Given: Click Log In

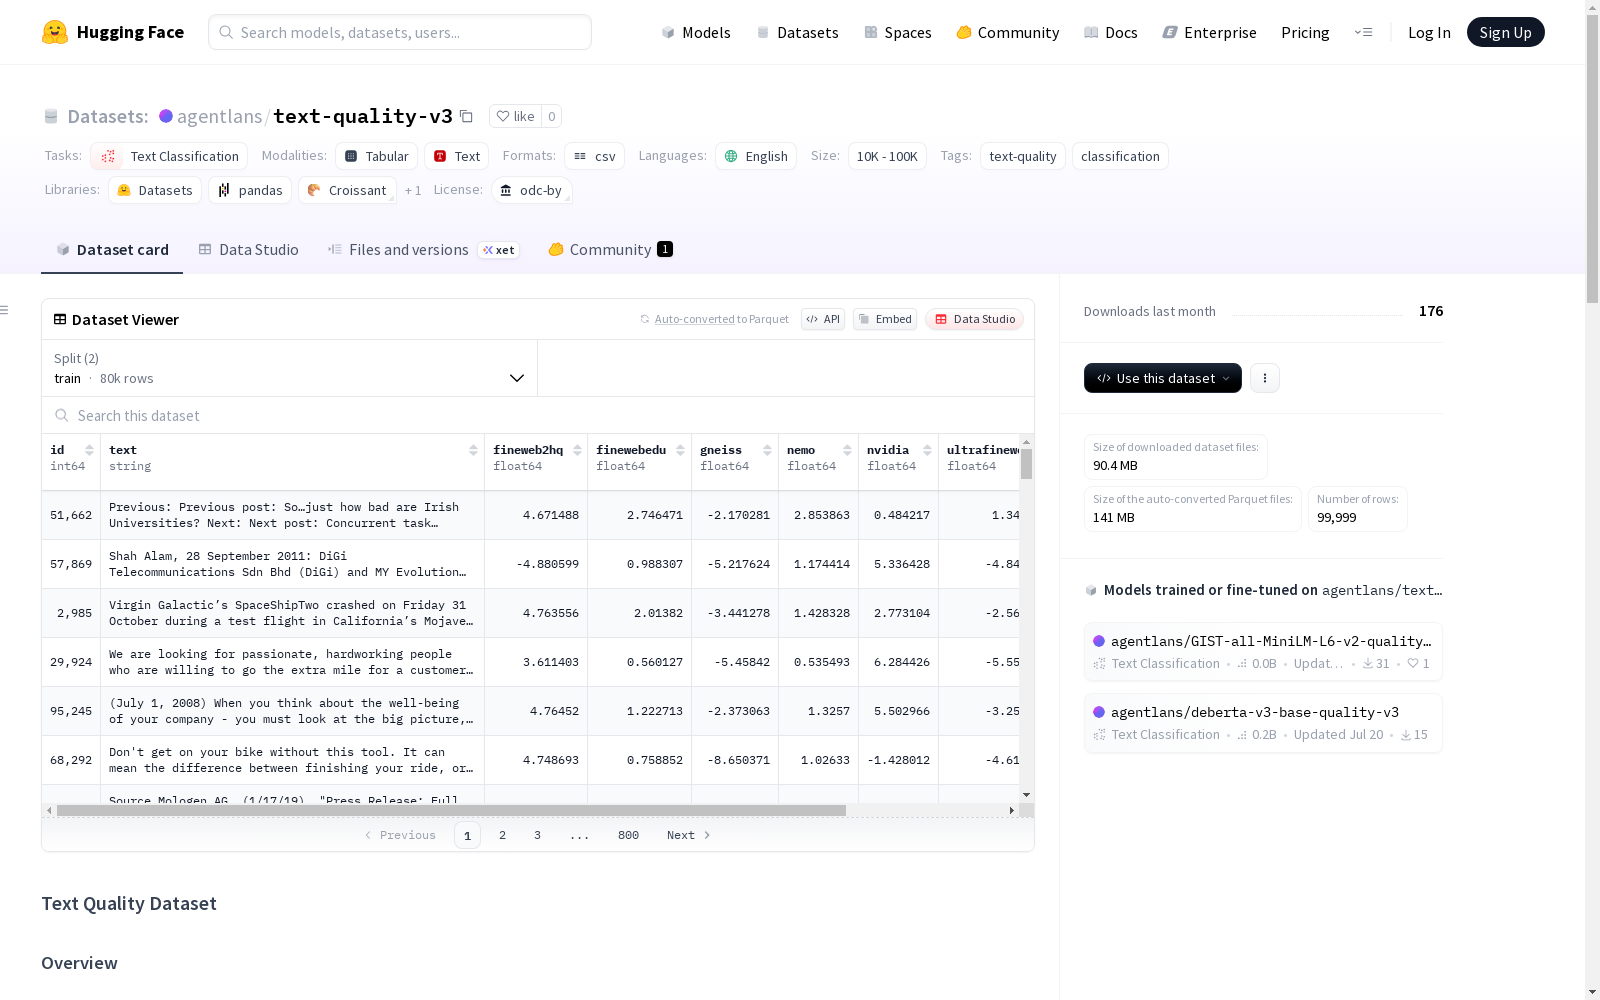Looking at the screenshot, I should [x=1429, y=32].
